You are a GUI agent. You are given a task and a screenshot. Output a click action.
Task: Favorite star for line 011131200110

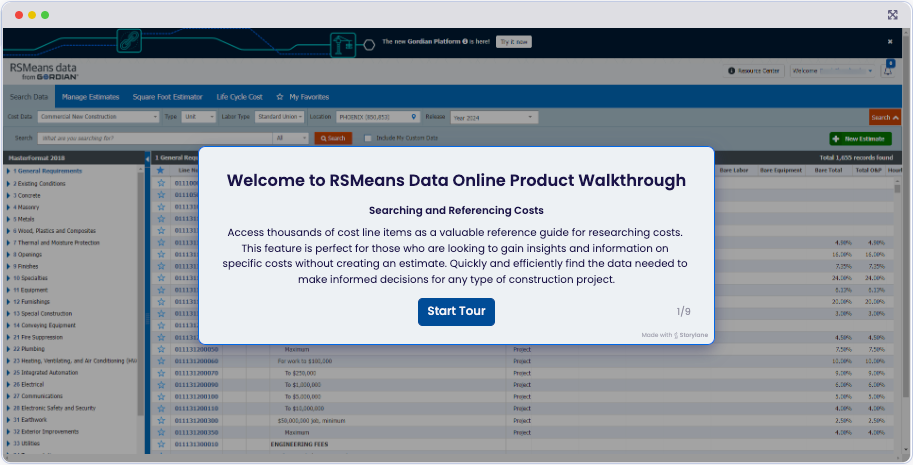(161, 409)
